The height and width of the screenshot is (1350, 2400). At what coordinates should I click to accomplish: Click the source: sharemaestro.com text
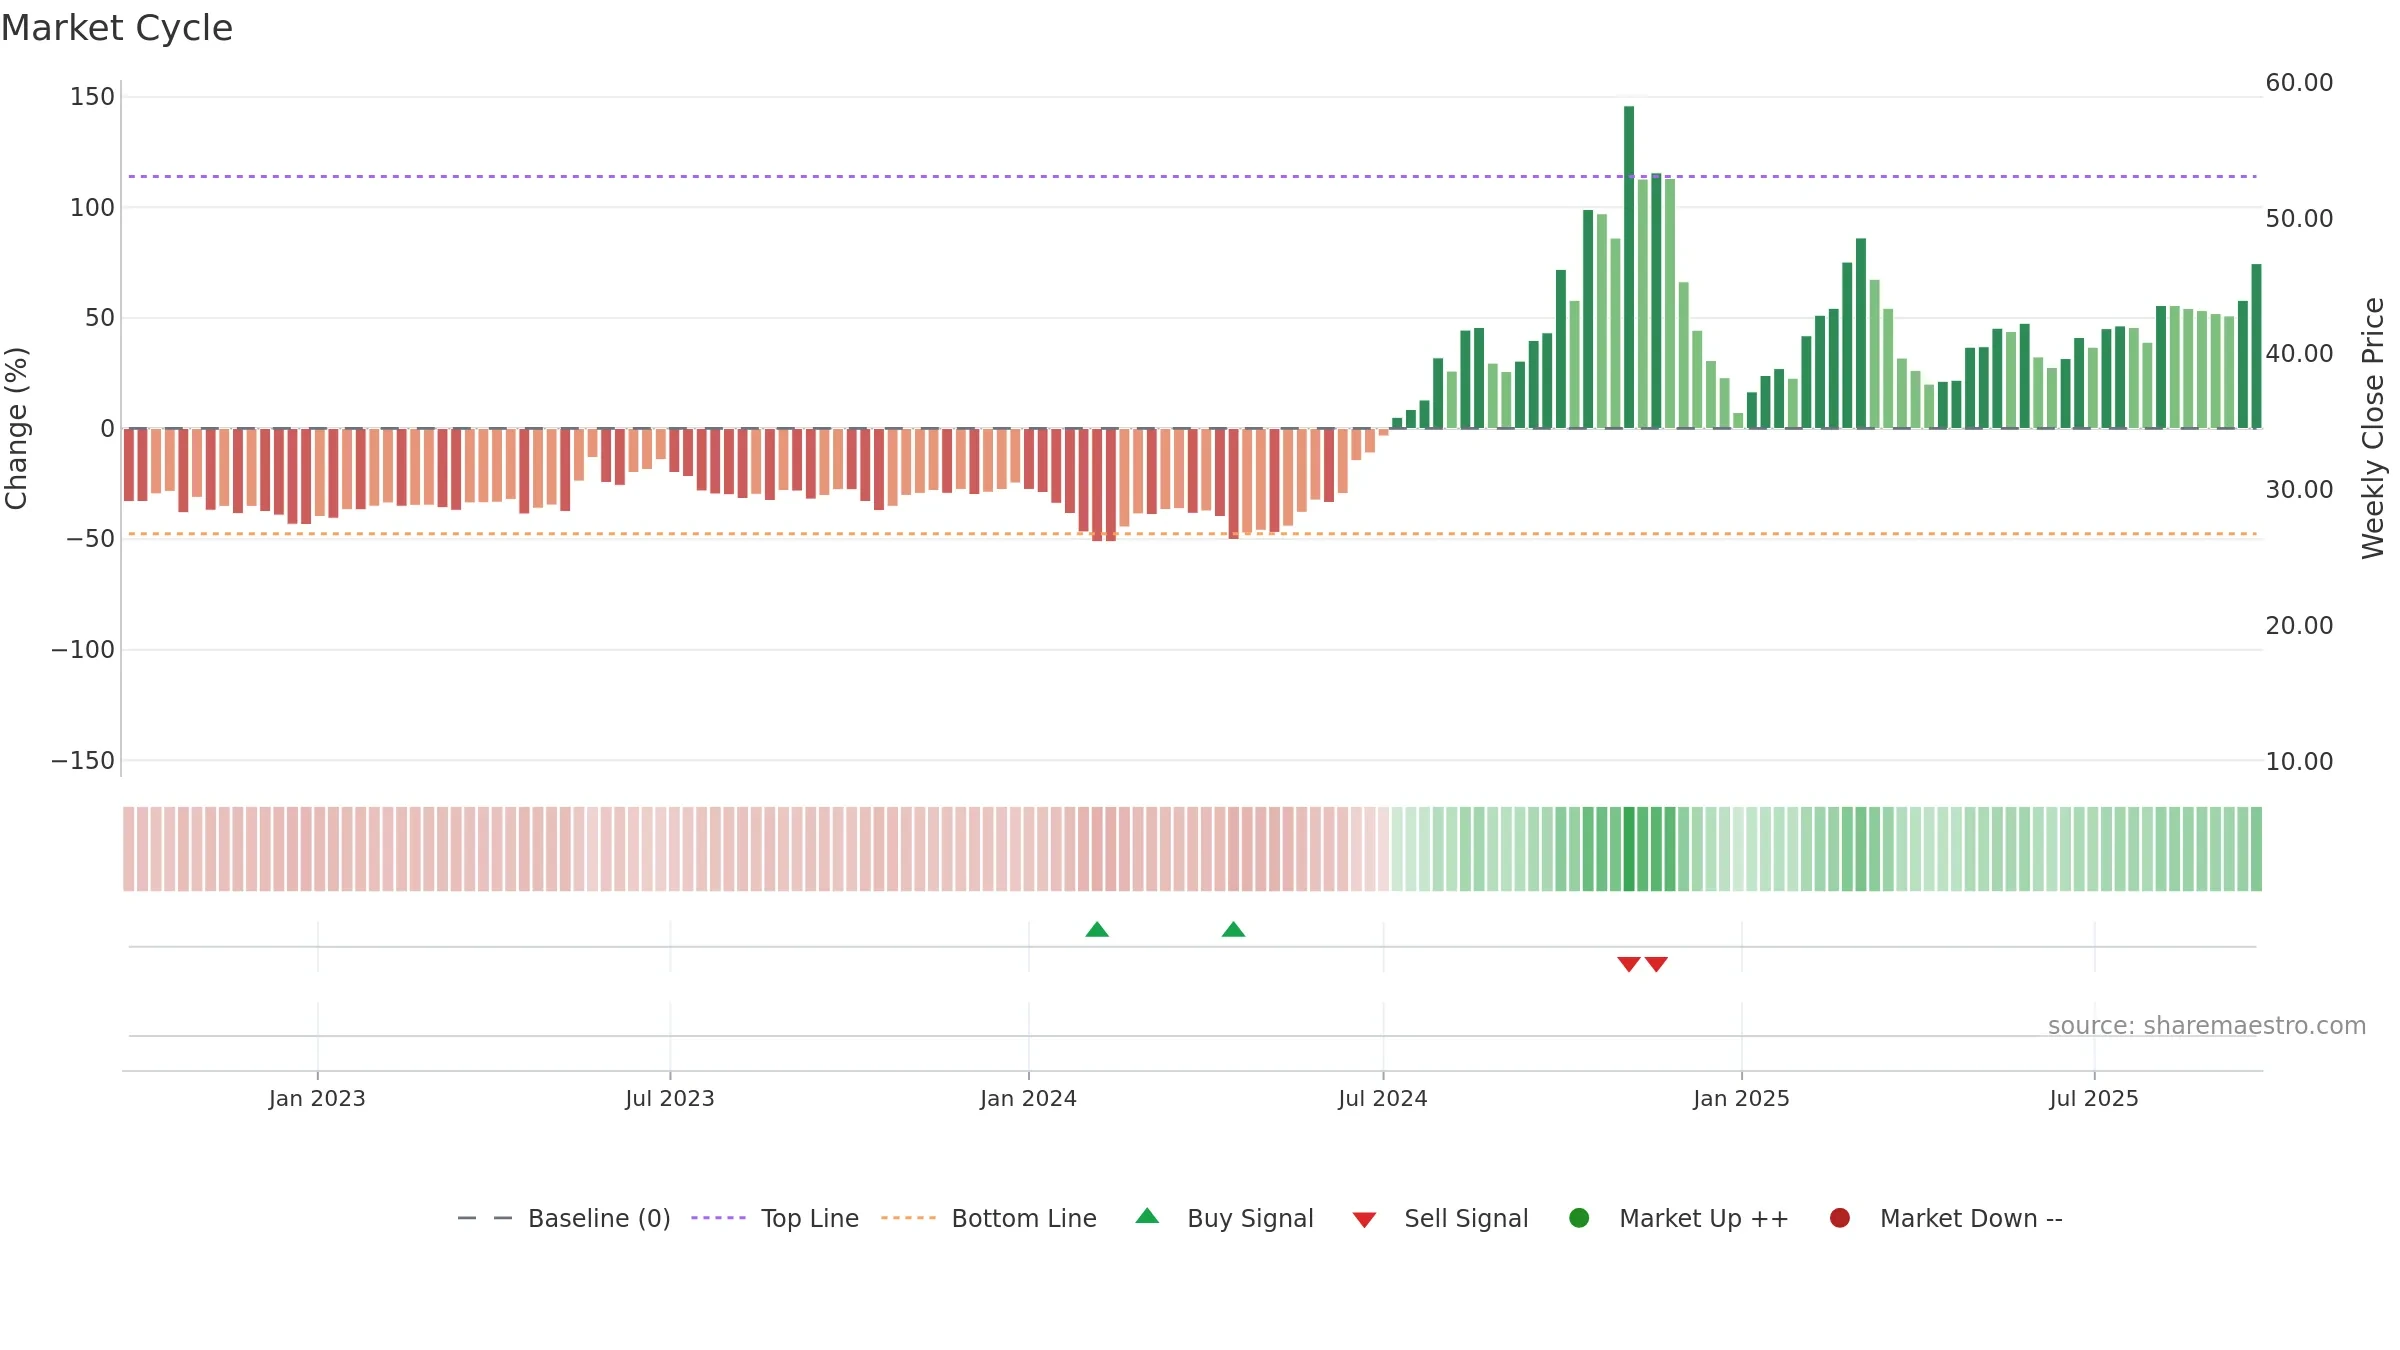click(2207, 1026)
